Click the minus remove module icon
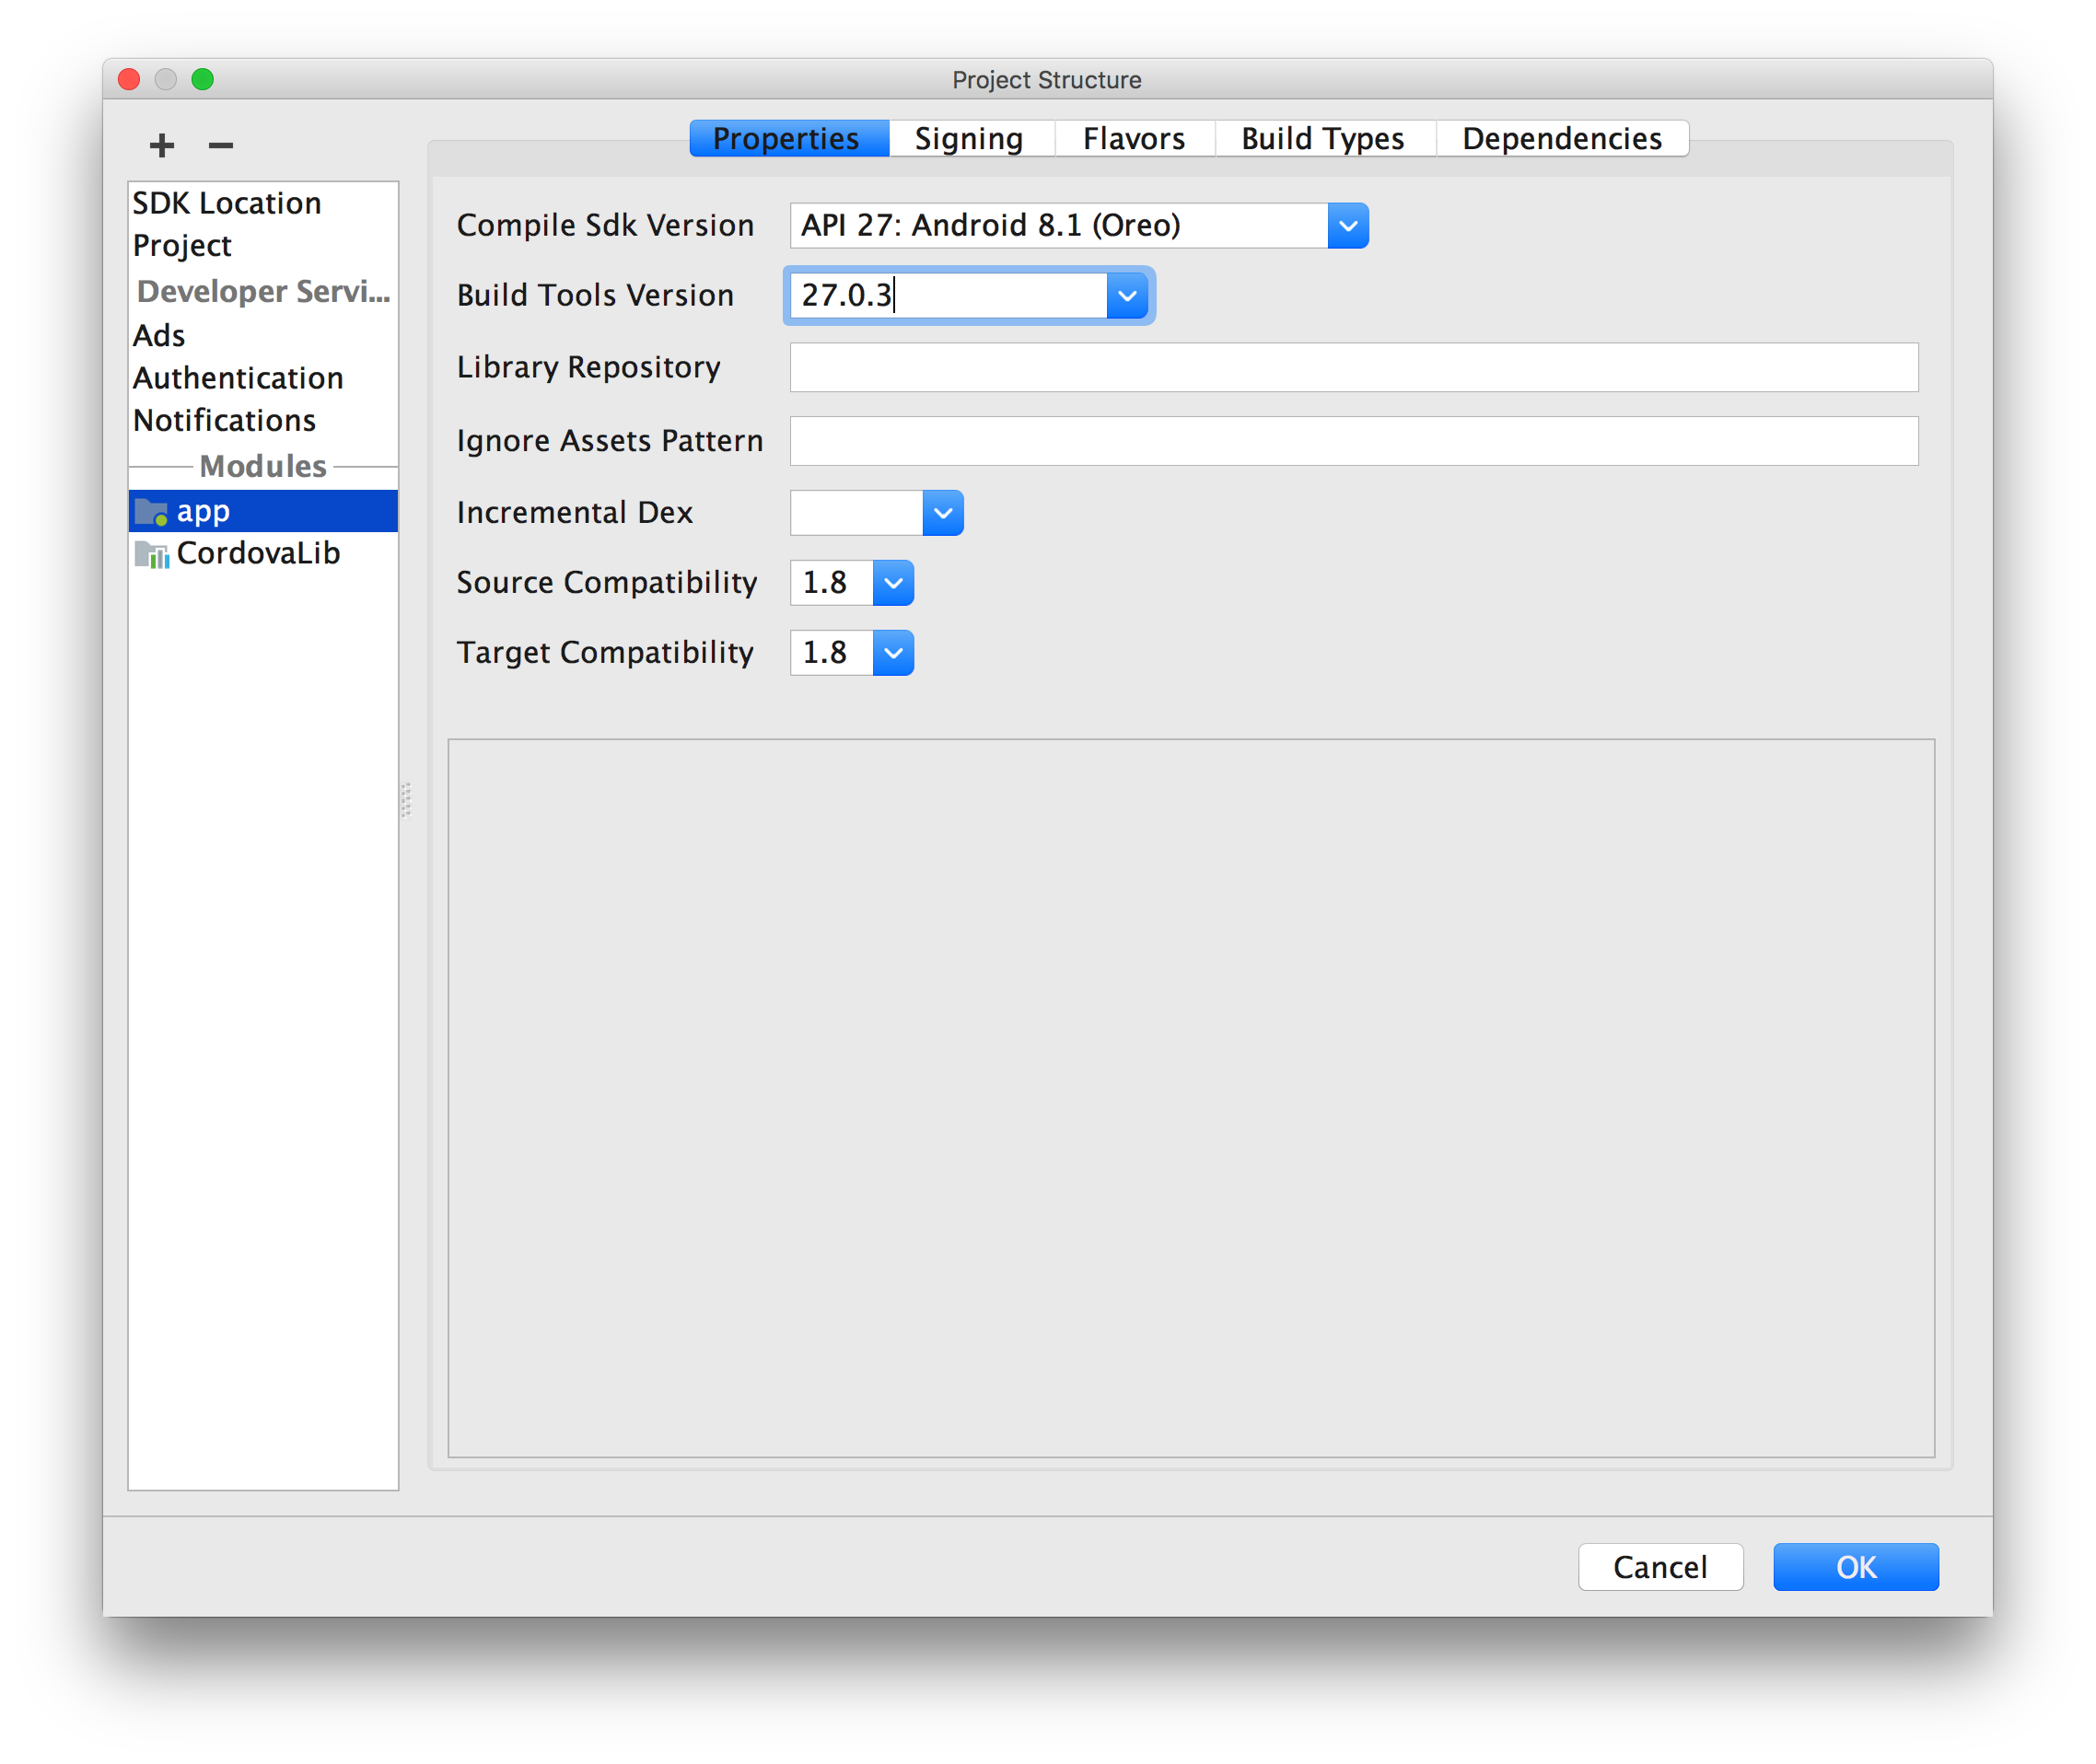 point(220,146)
